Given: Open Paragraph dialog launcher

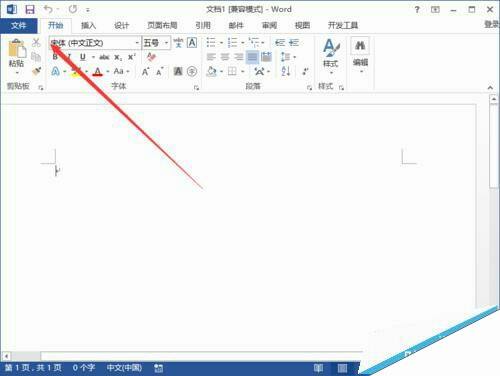Looking at the screenshot, I should coord(309,88).
